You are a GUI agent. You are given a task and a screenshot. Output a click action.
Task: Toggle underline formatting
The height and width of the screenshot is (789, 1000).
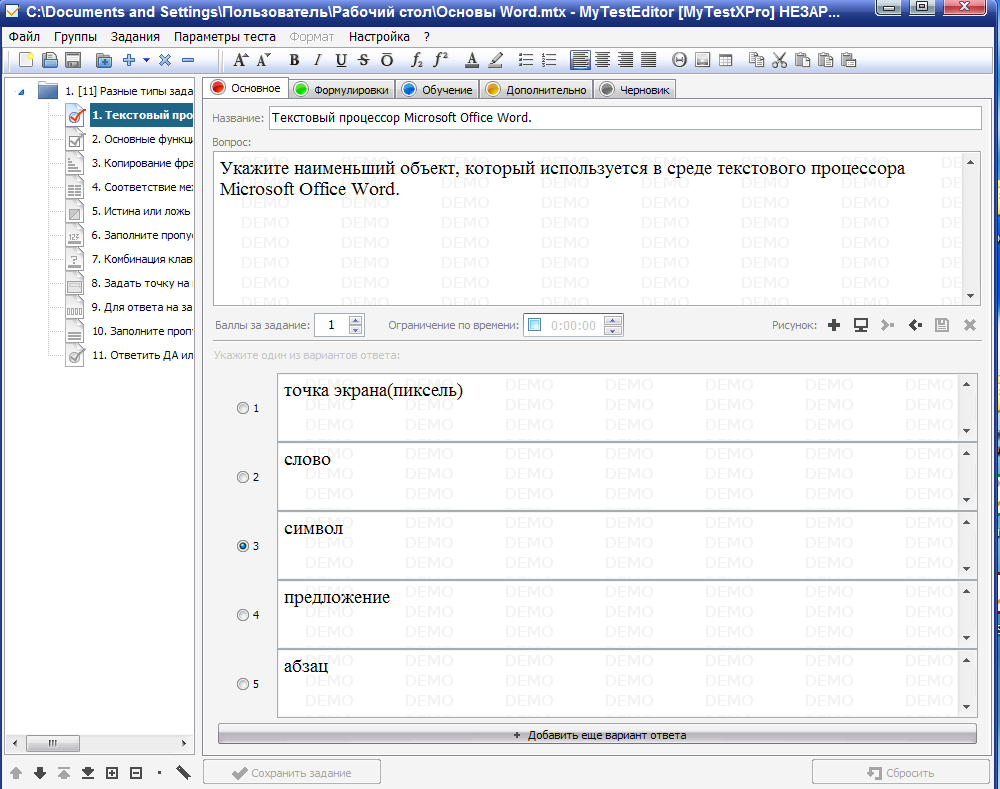tap(341, 61)
